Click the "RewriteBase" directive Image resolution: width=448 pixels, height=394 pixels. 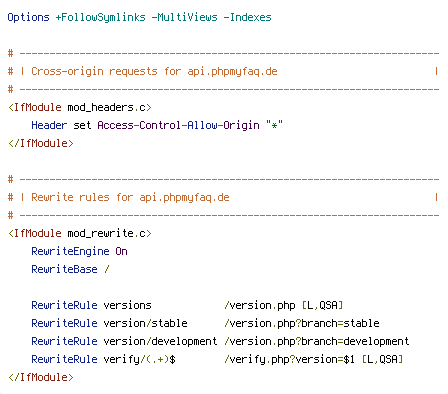[64, 269]
